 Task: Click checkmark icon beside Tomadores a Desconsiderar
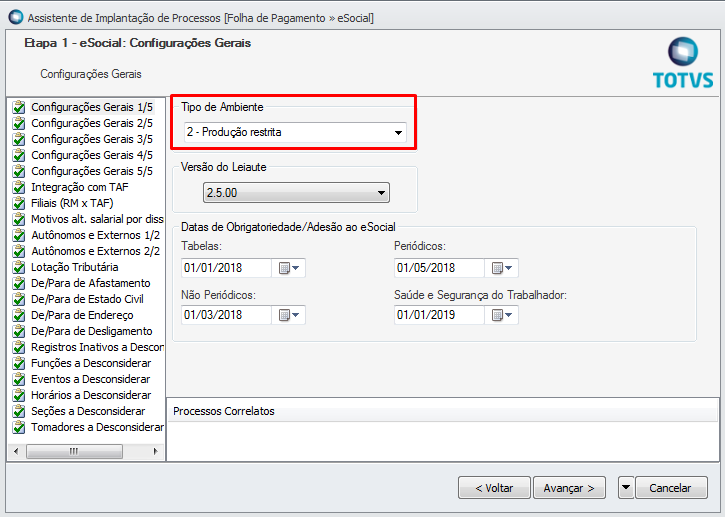tap(19, 427)
